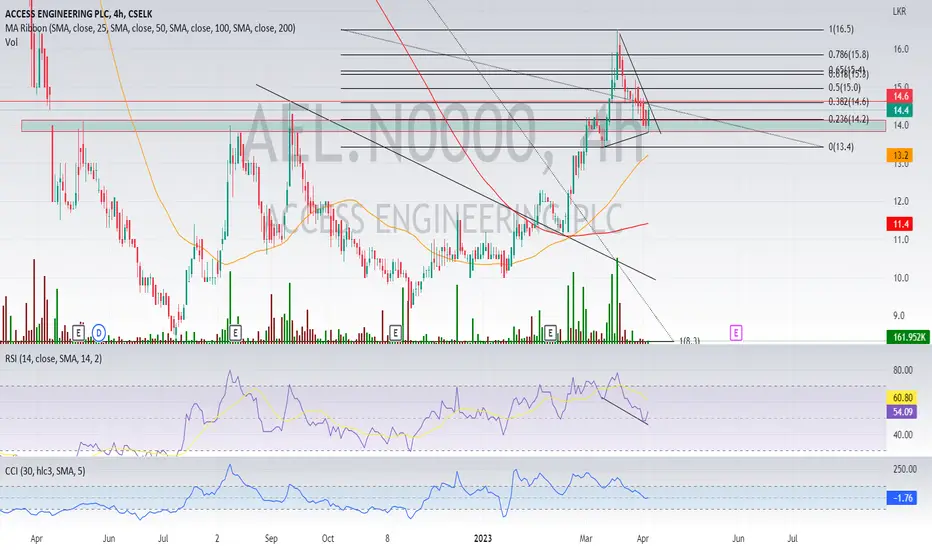
Task: Select the 0.786(15.8) Fibonacci level label
Action: [x=848, y=55]
